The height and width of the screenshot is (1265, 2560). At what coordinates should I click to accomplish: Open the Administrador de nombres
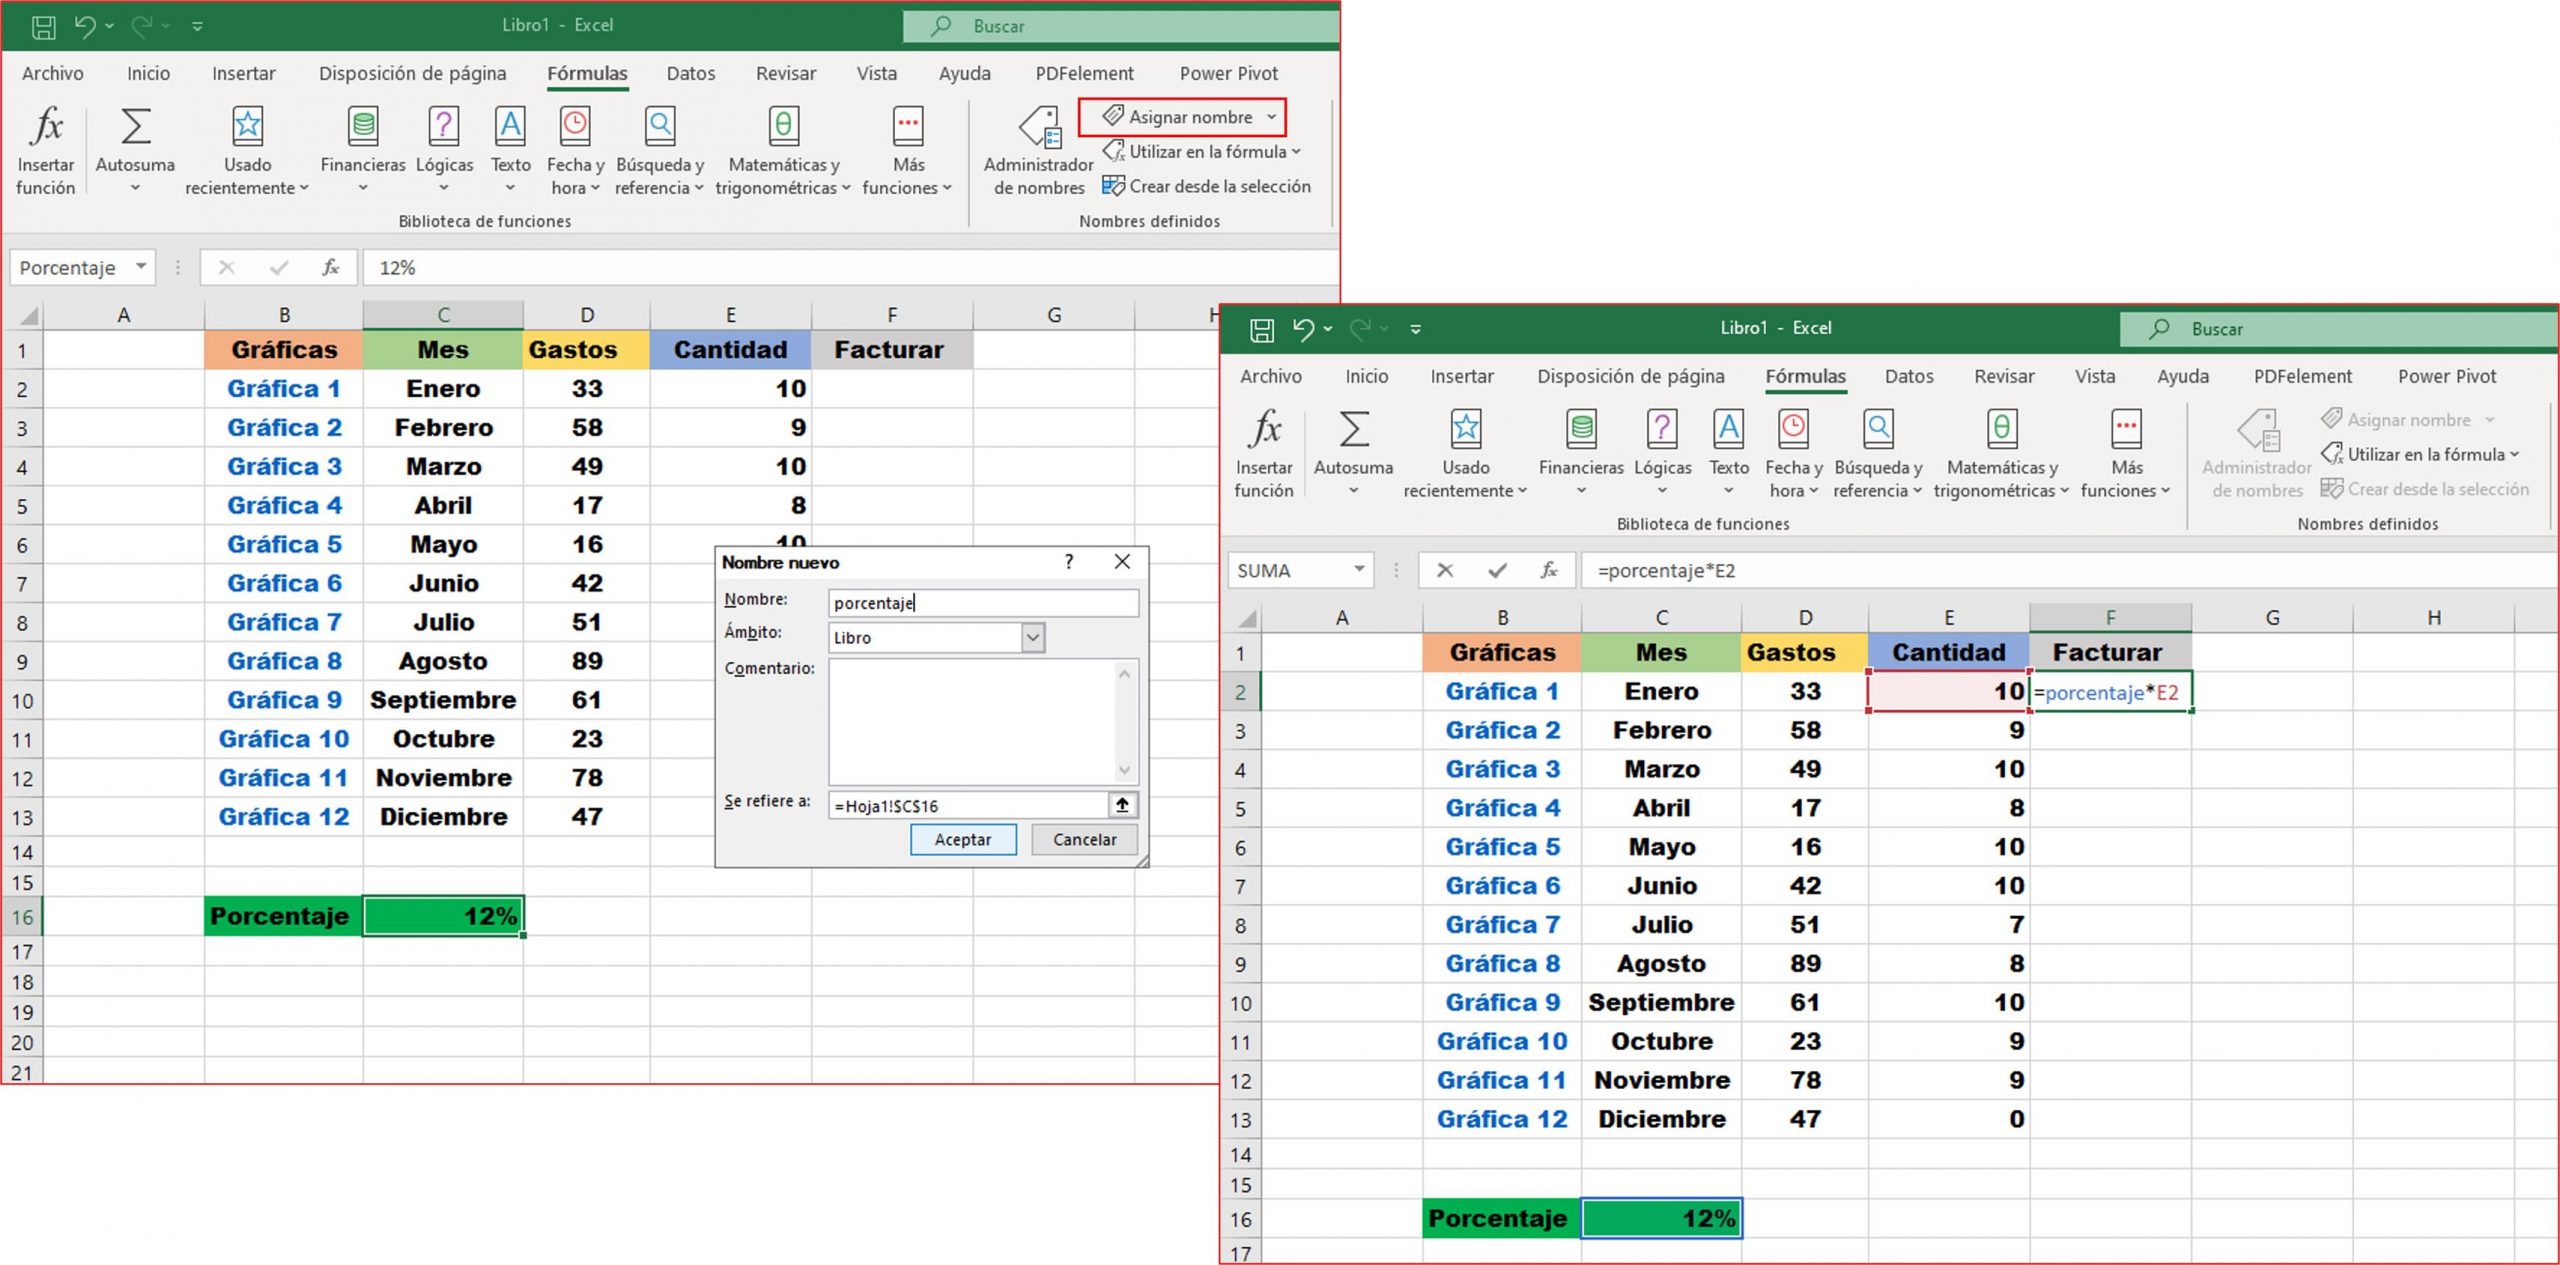click(1037, 150)
